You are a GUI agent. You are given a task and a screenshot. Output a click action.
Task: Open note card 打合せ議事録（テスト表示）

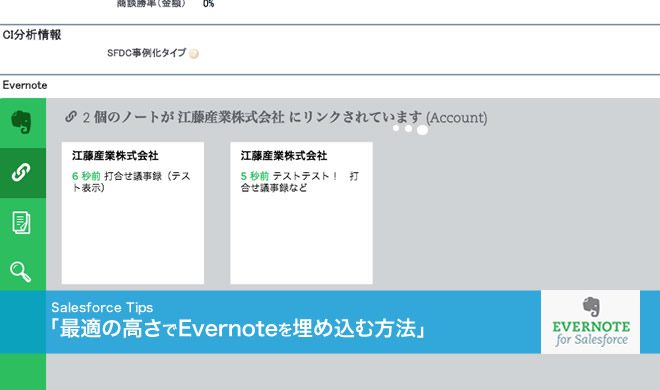pyautogui.click(x=133, y=213)
